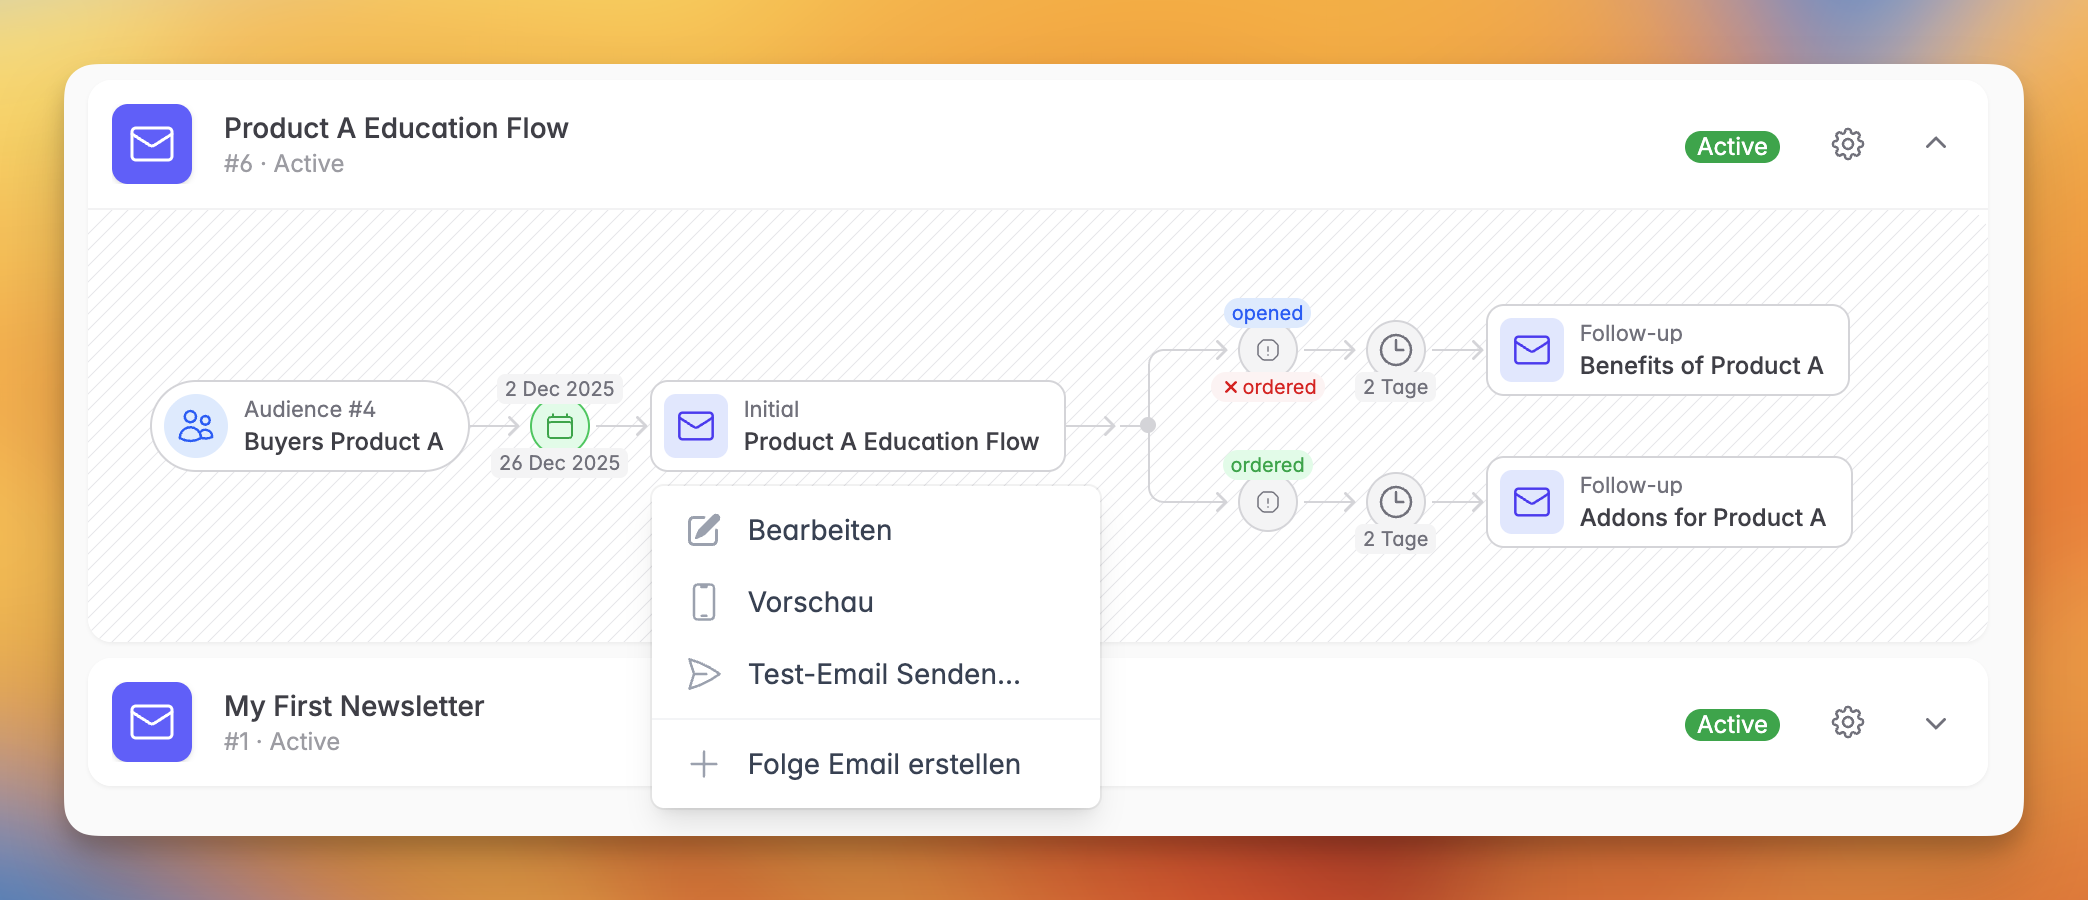2088x900 pixels.
Task: Click the clock delay icon above Benefits of Product A
Action: [1394, 352]
